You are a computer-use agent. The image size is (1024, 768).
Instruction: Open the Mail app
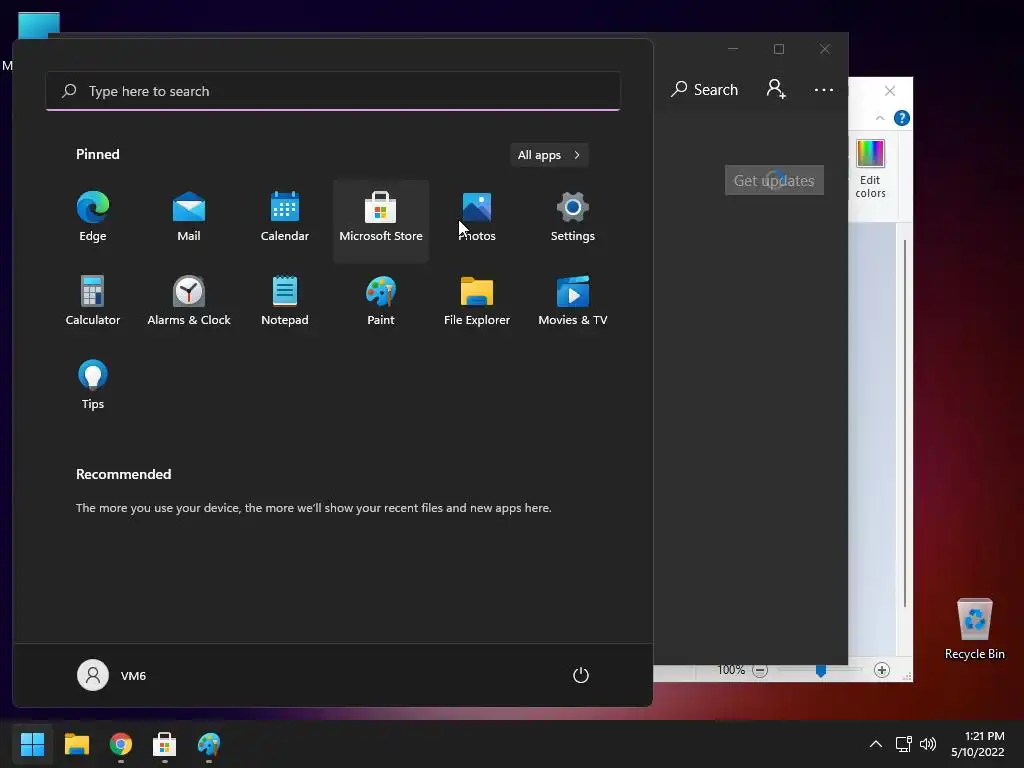click(x=189, y=217)
